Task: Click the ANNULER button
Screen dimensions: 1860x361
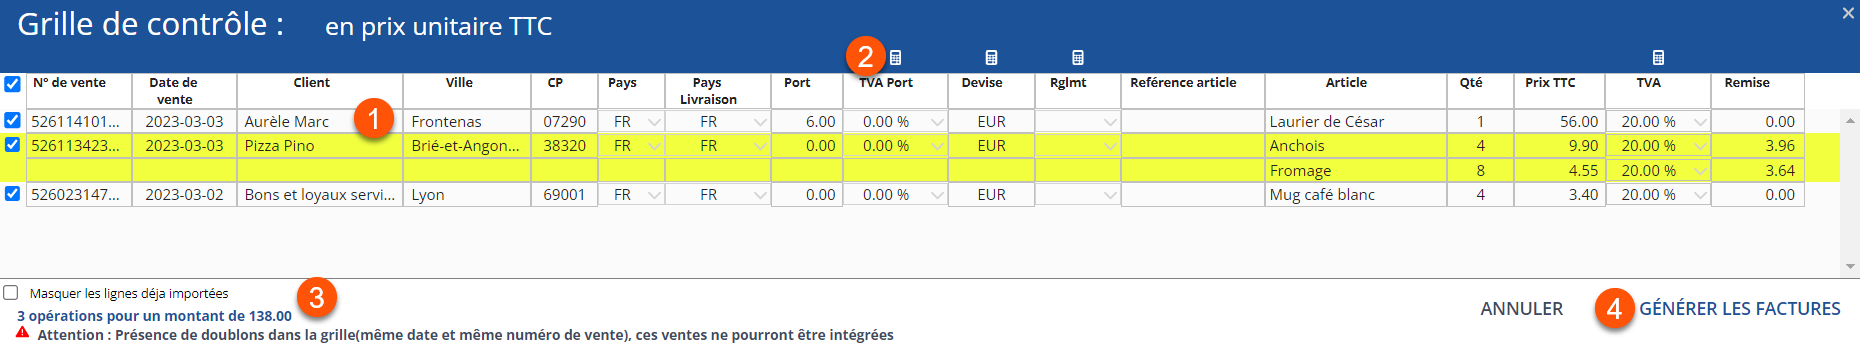Action: pyautogui.click(x=1521, y=309)
